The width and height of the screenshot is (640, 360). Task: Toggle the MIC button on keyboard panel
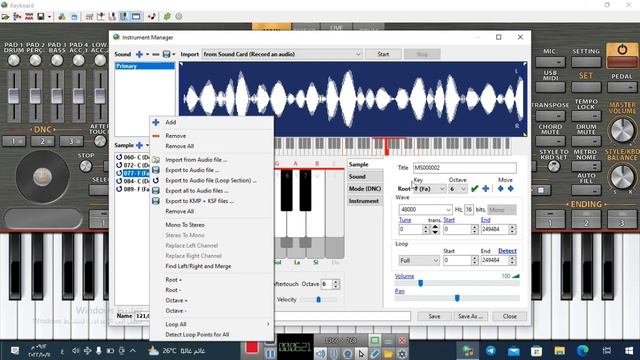tap(550, 62)
